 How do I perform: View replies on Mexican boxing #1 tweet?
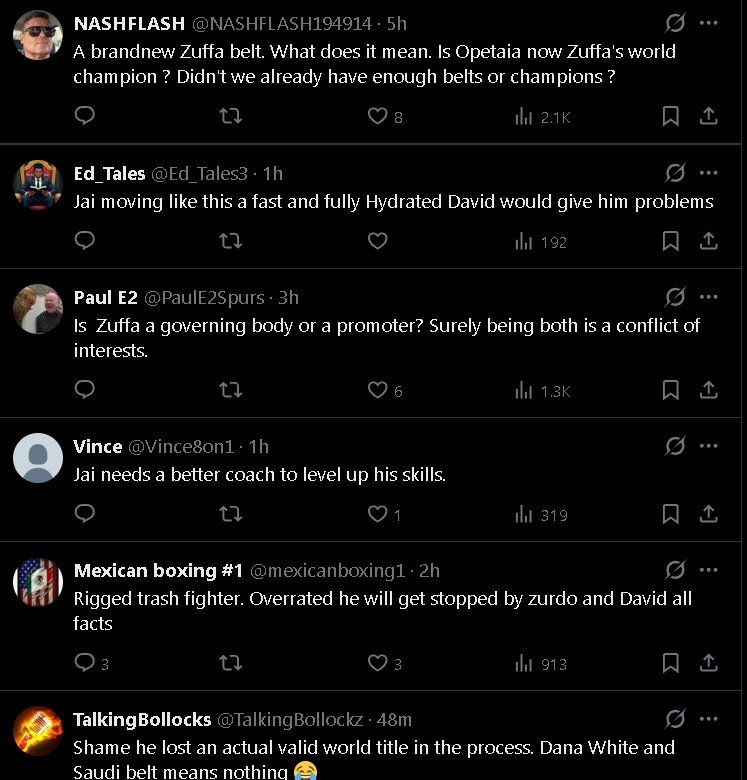pyautogui.click(x=85, y=663)
